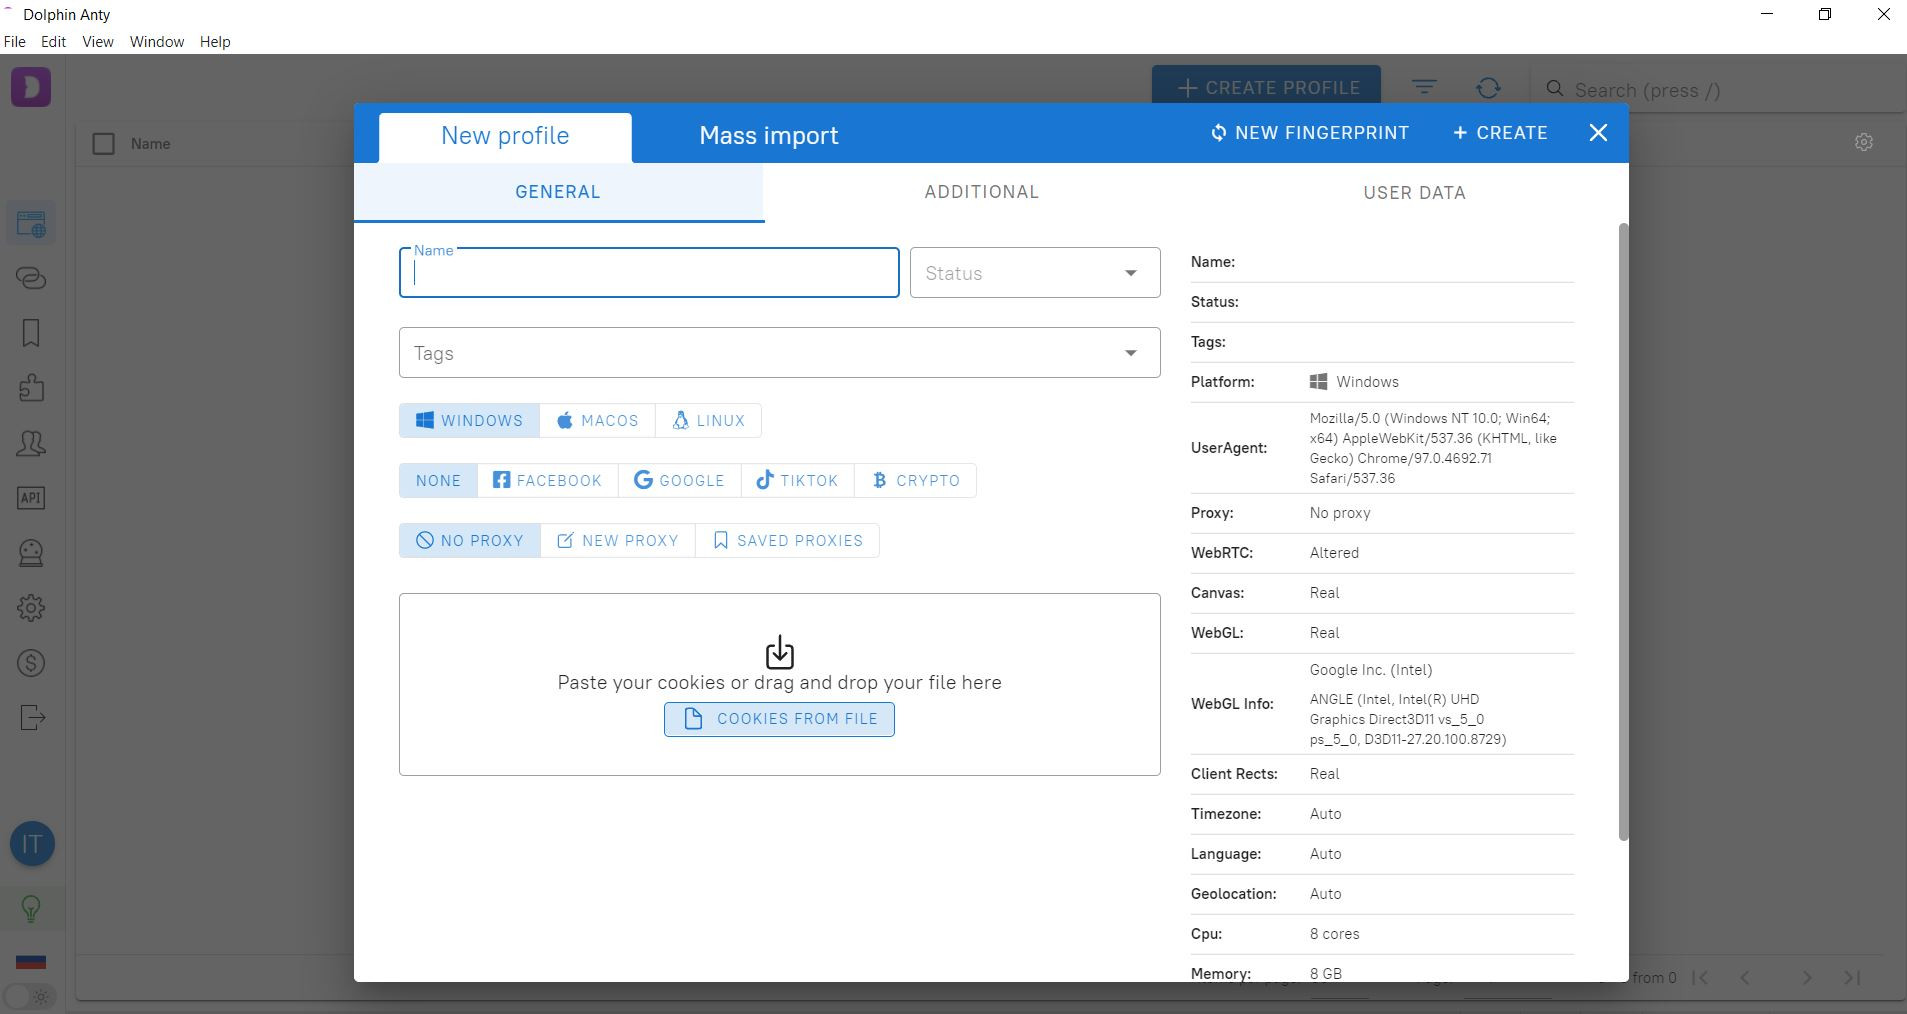This screenshot has height=1014, width=1907.
Task: Expand the Tags dropdown arrow
Action: [x=1130, y=353]
